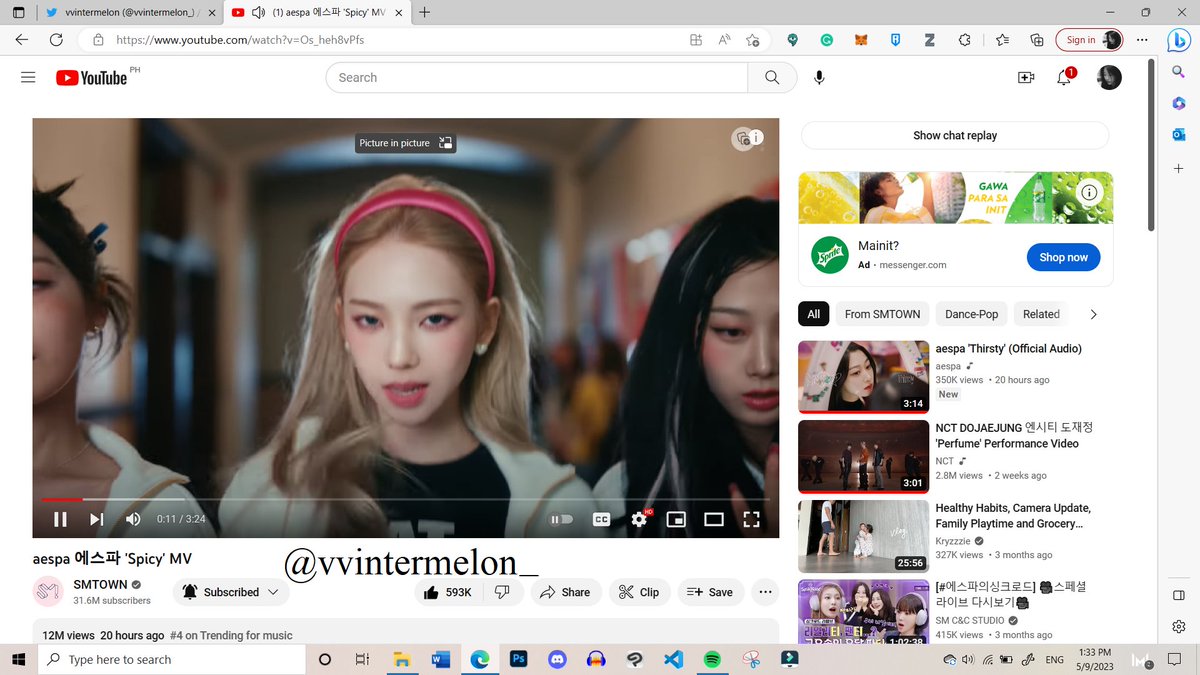Image resolution: width=1200 pixels, height=675 pixels.
Task: Open Discord from the taskbar
Action: 557,659
